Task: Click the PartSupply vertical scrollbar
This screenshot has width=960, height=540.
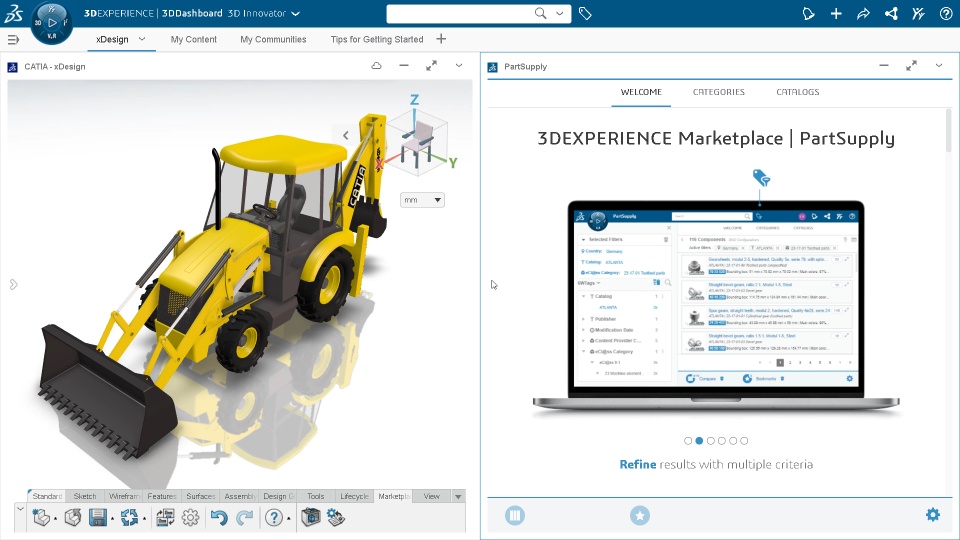Action: tap(948, 130)
